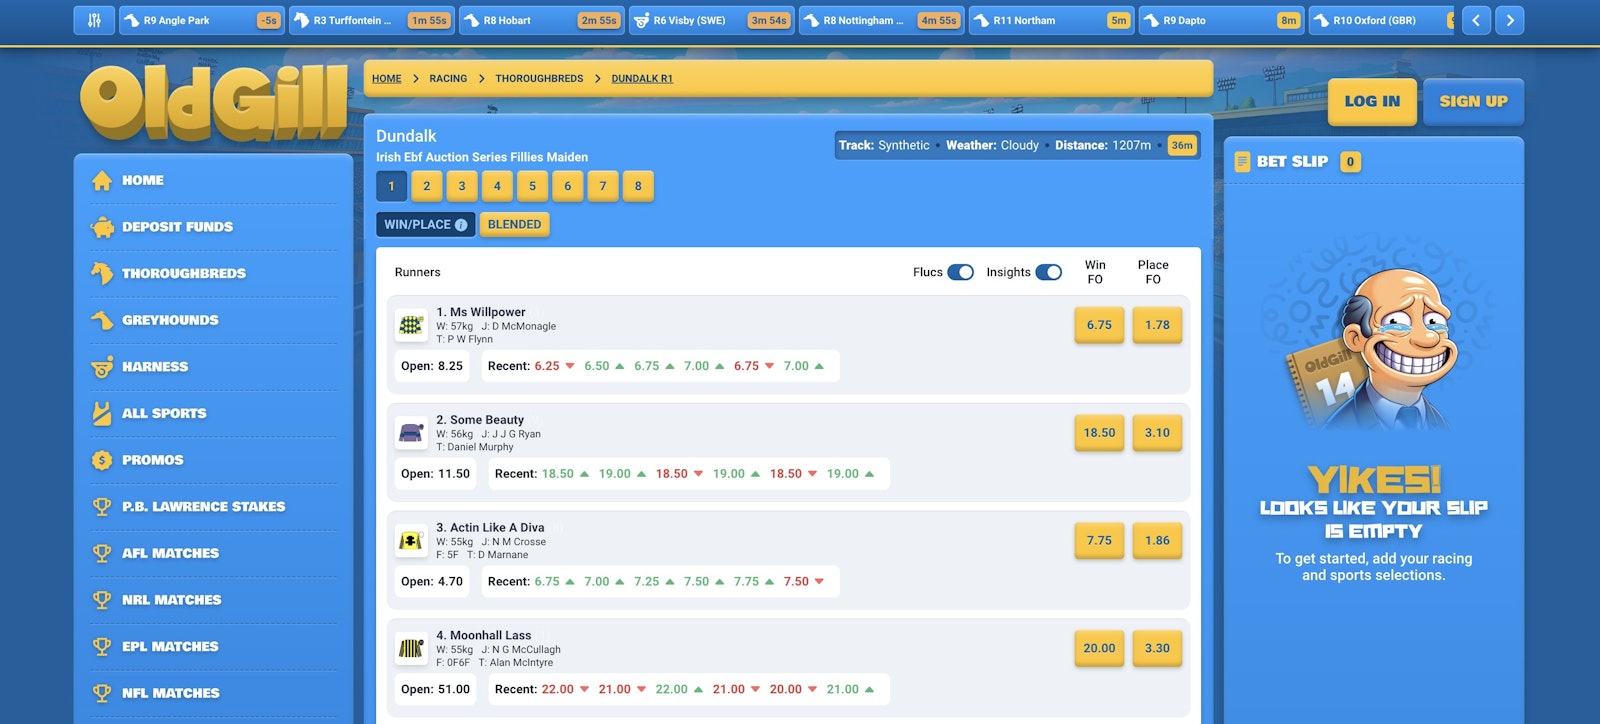
Task: Click the Deposit Funds piggy bank icon
Action: [x=102, y=227]
